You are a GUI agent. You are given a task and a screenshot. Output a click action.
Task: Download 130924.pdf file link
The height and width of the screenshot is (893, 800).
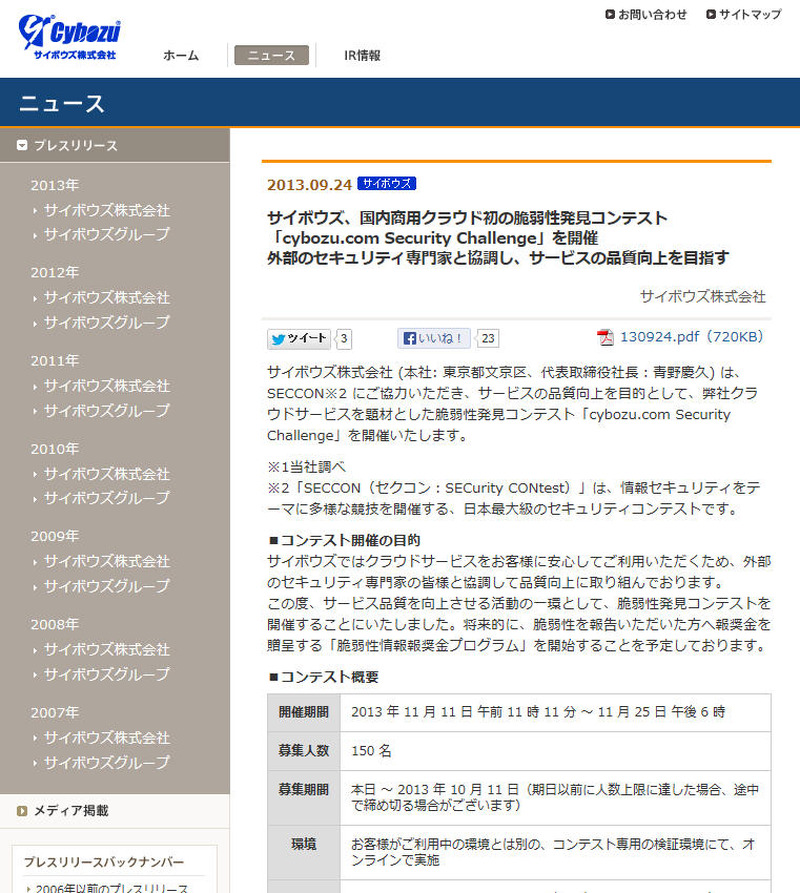point(691,337)
